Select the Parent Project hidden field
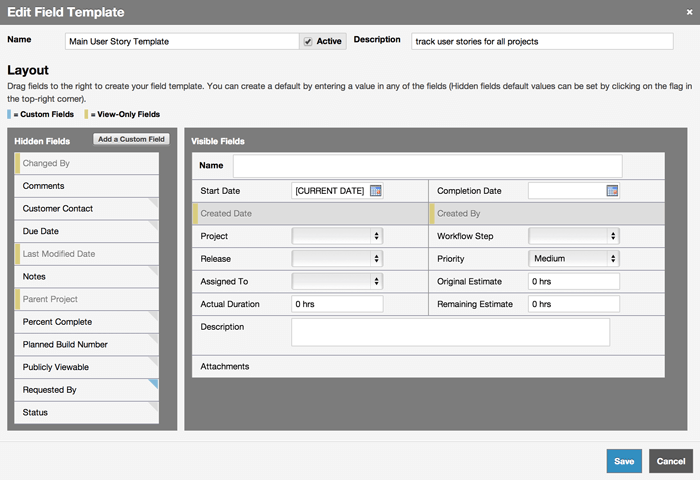The image size is (700, 480). [87, 299]
